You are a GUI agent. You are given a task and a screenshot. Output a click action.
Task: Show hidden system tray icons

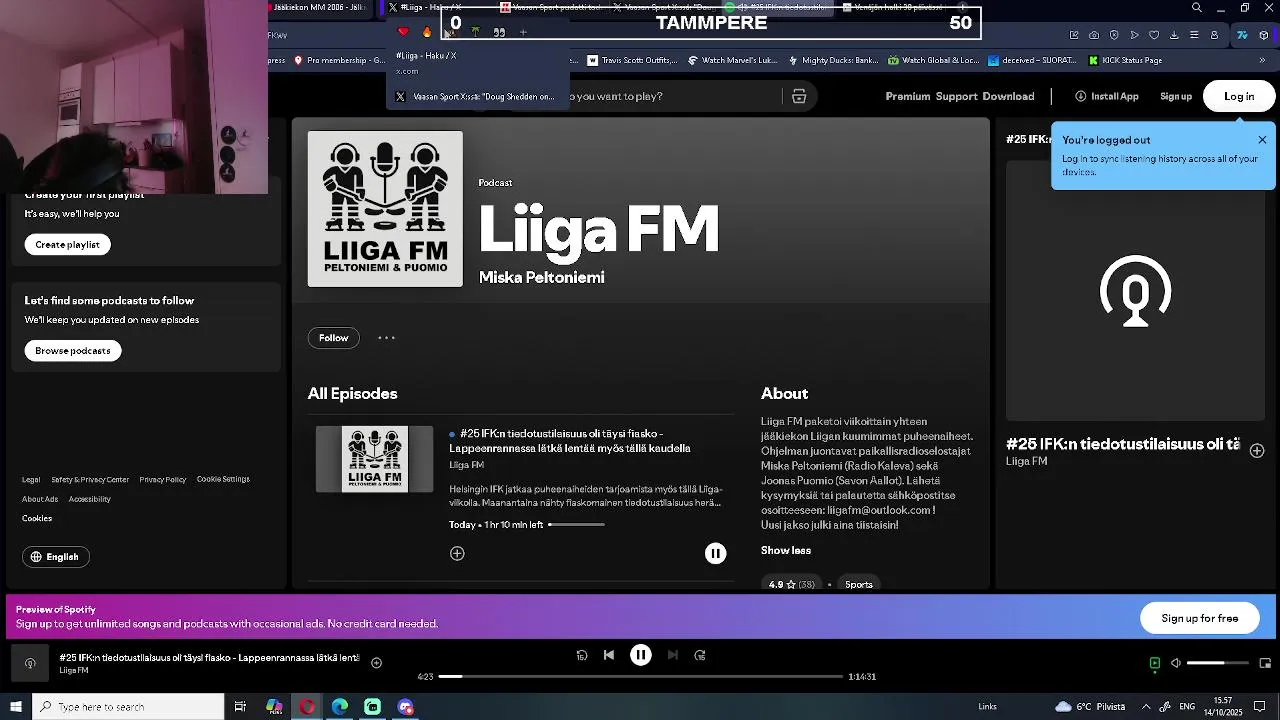1146,707
